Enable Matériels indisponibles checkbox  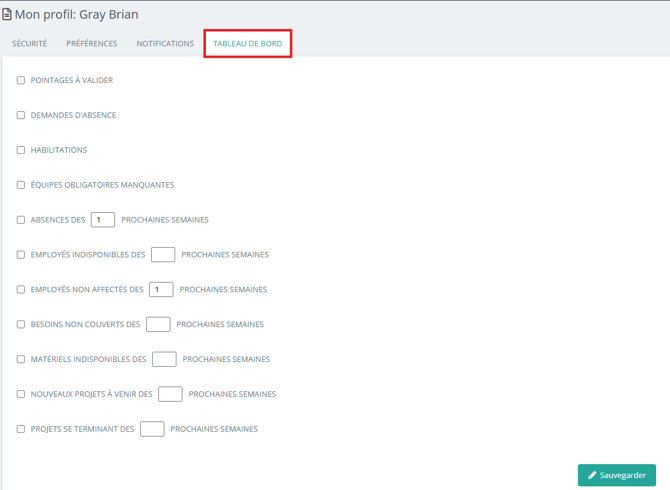click(21, 359)
